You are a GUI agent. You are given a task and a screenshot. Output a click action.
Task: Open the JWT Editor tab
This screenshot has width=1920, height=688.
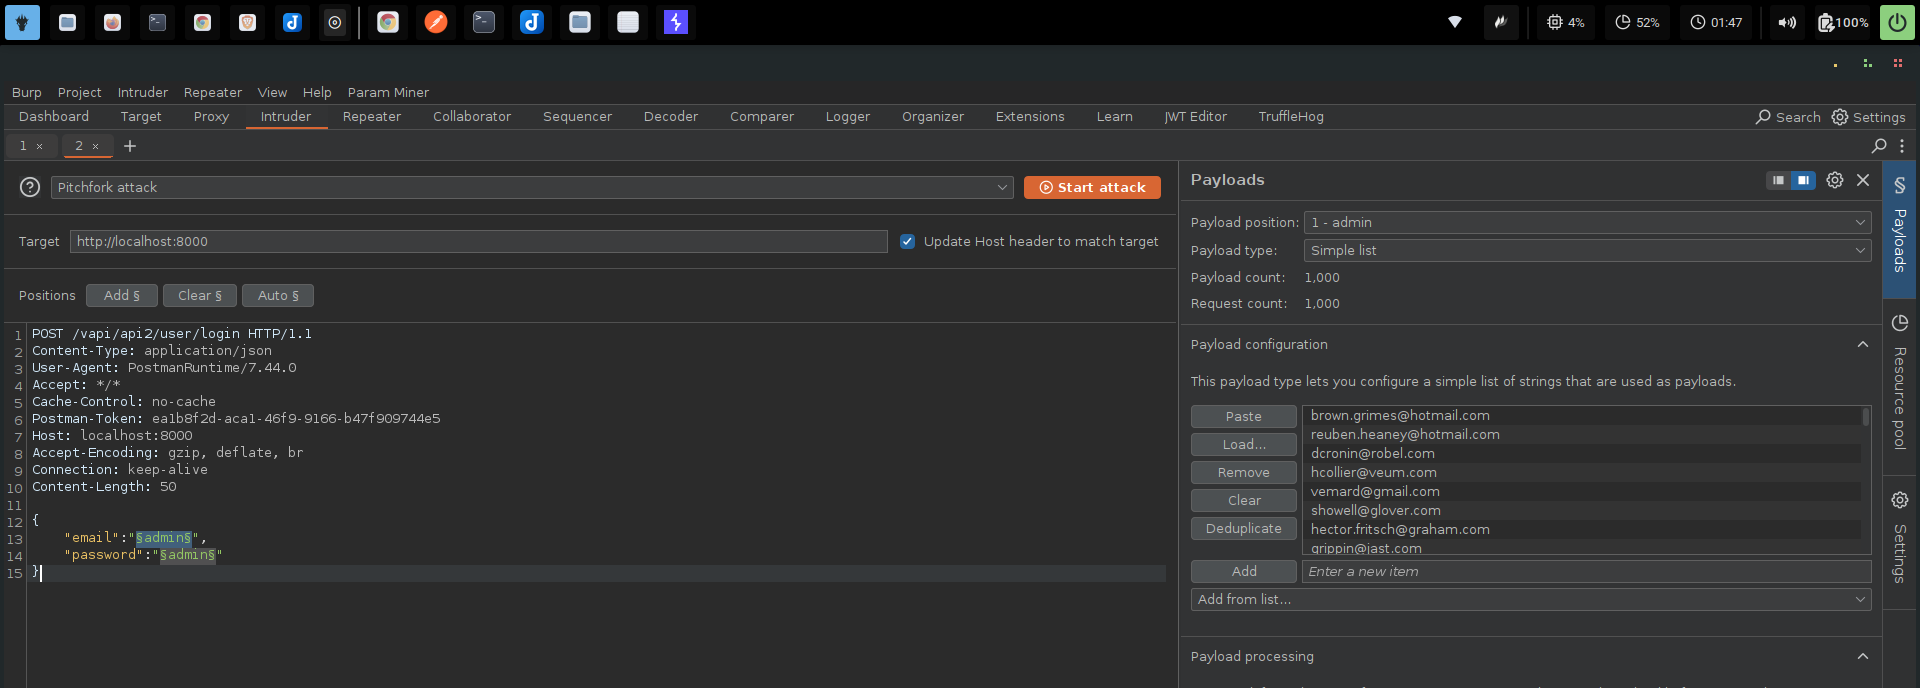(x=1195, y=117)
